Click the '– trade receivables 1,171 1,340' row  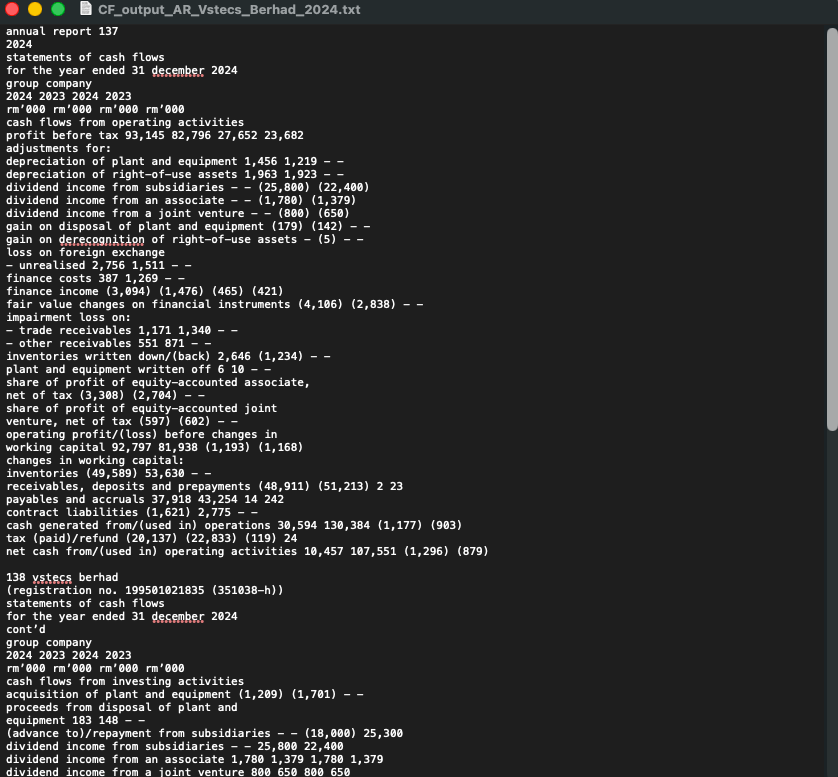coord(122,330)
